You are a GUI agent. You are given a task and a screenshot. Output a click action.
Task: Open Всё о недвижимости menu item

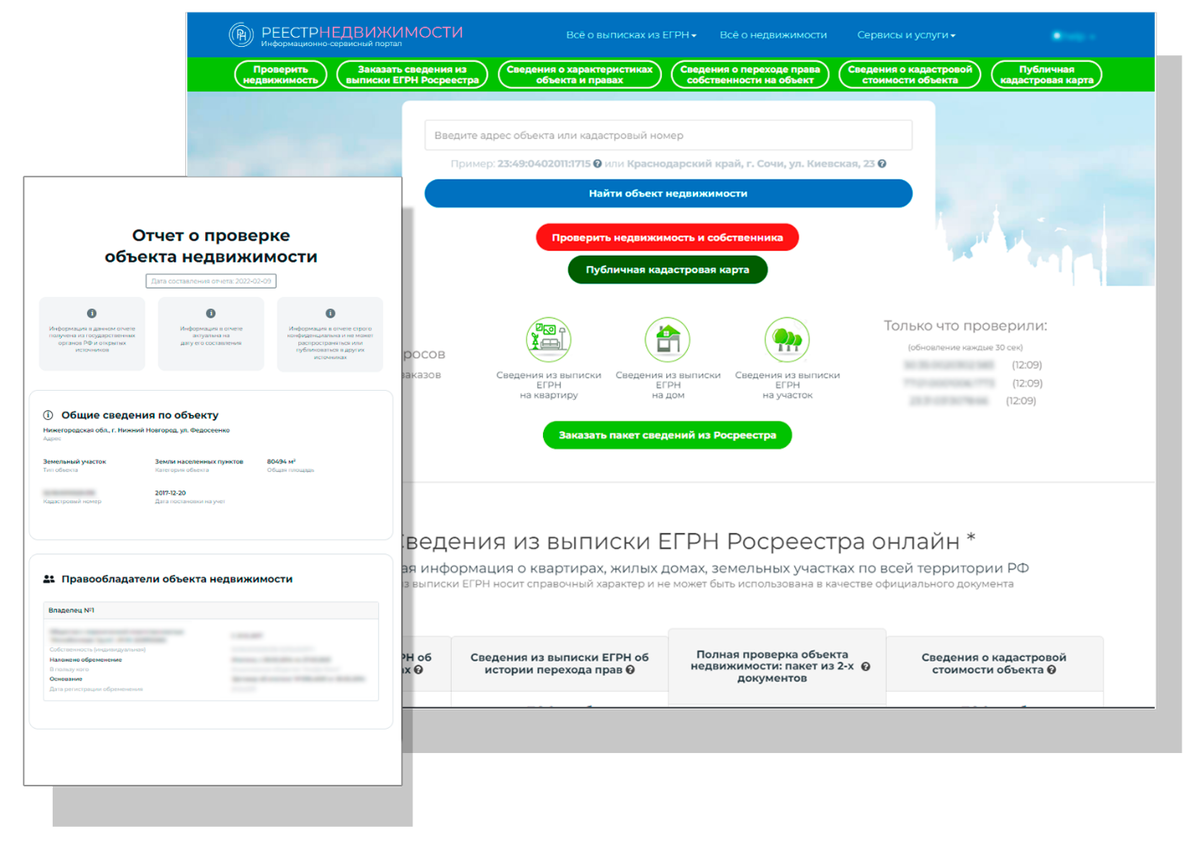(773, 35)
